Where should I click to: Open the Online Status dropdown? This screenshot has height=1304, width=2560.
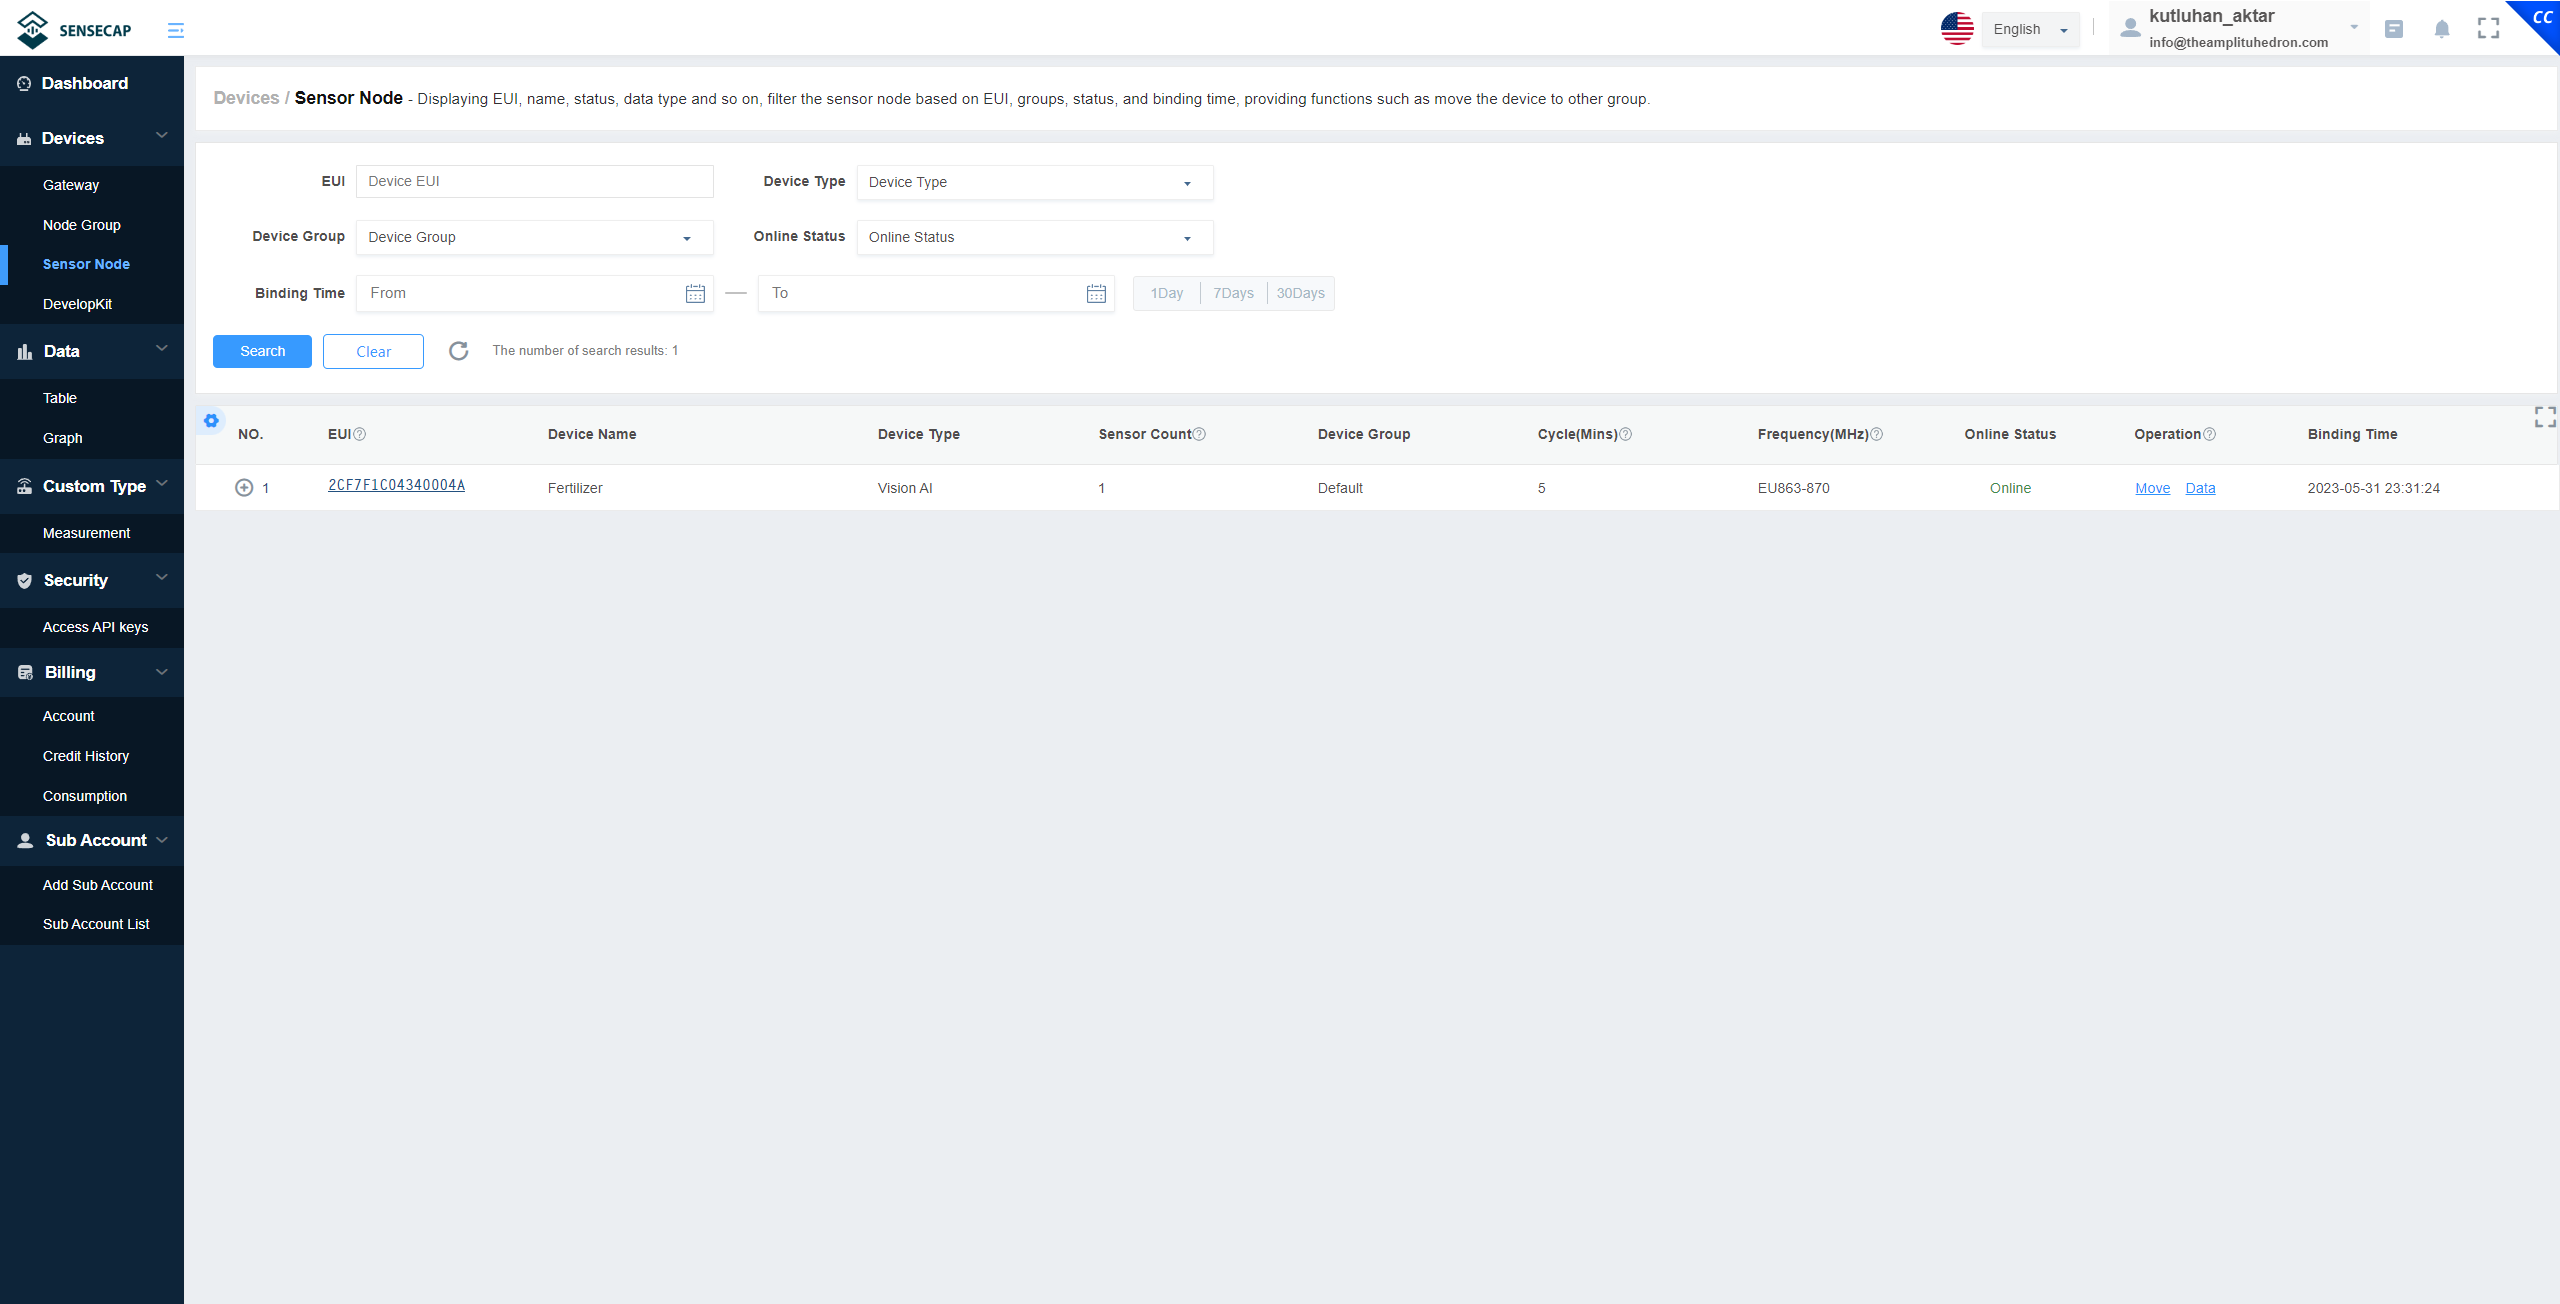click(x=1034, y=237)
